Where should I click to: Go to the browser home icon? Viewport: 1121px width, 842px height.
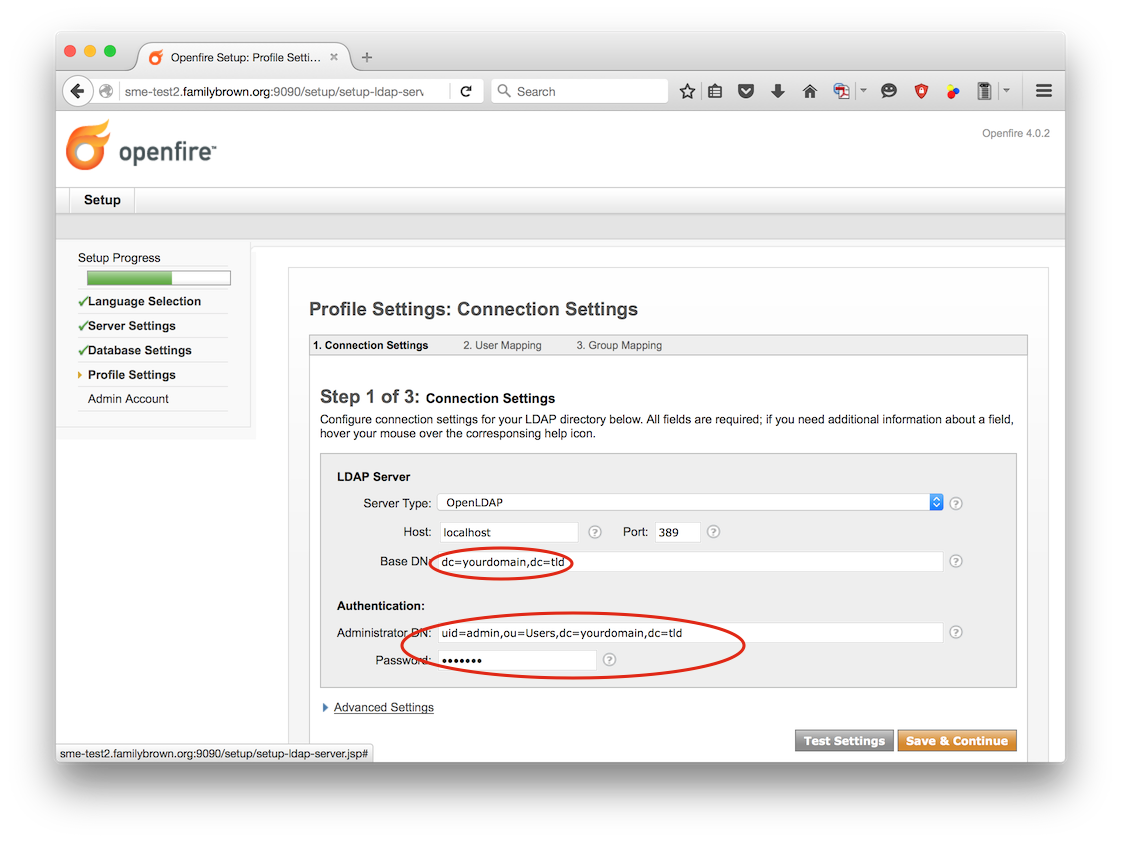[x=810, y=91]
